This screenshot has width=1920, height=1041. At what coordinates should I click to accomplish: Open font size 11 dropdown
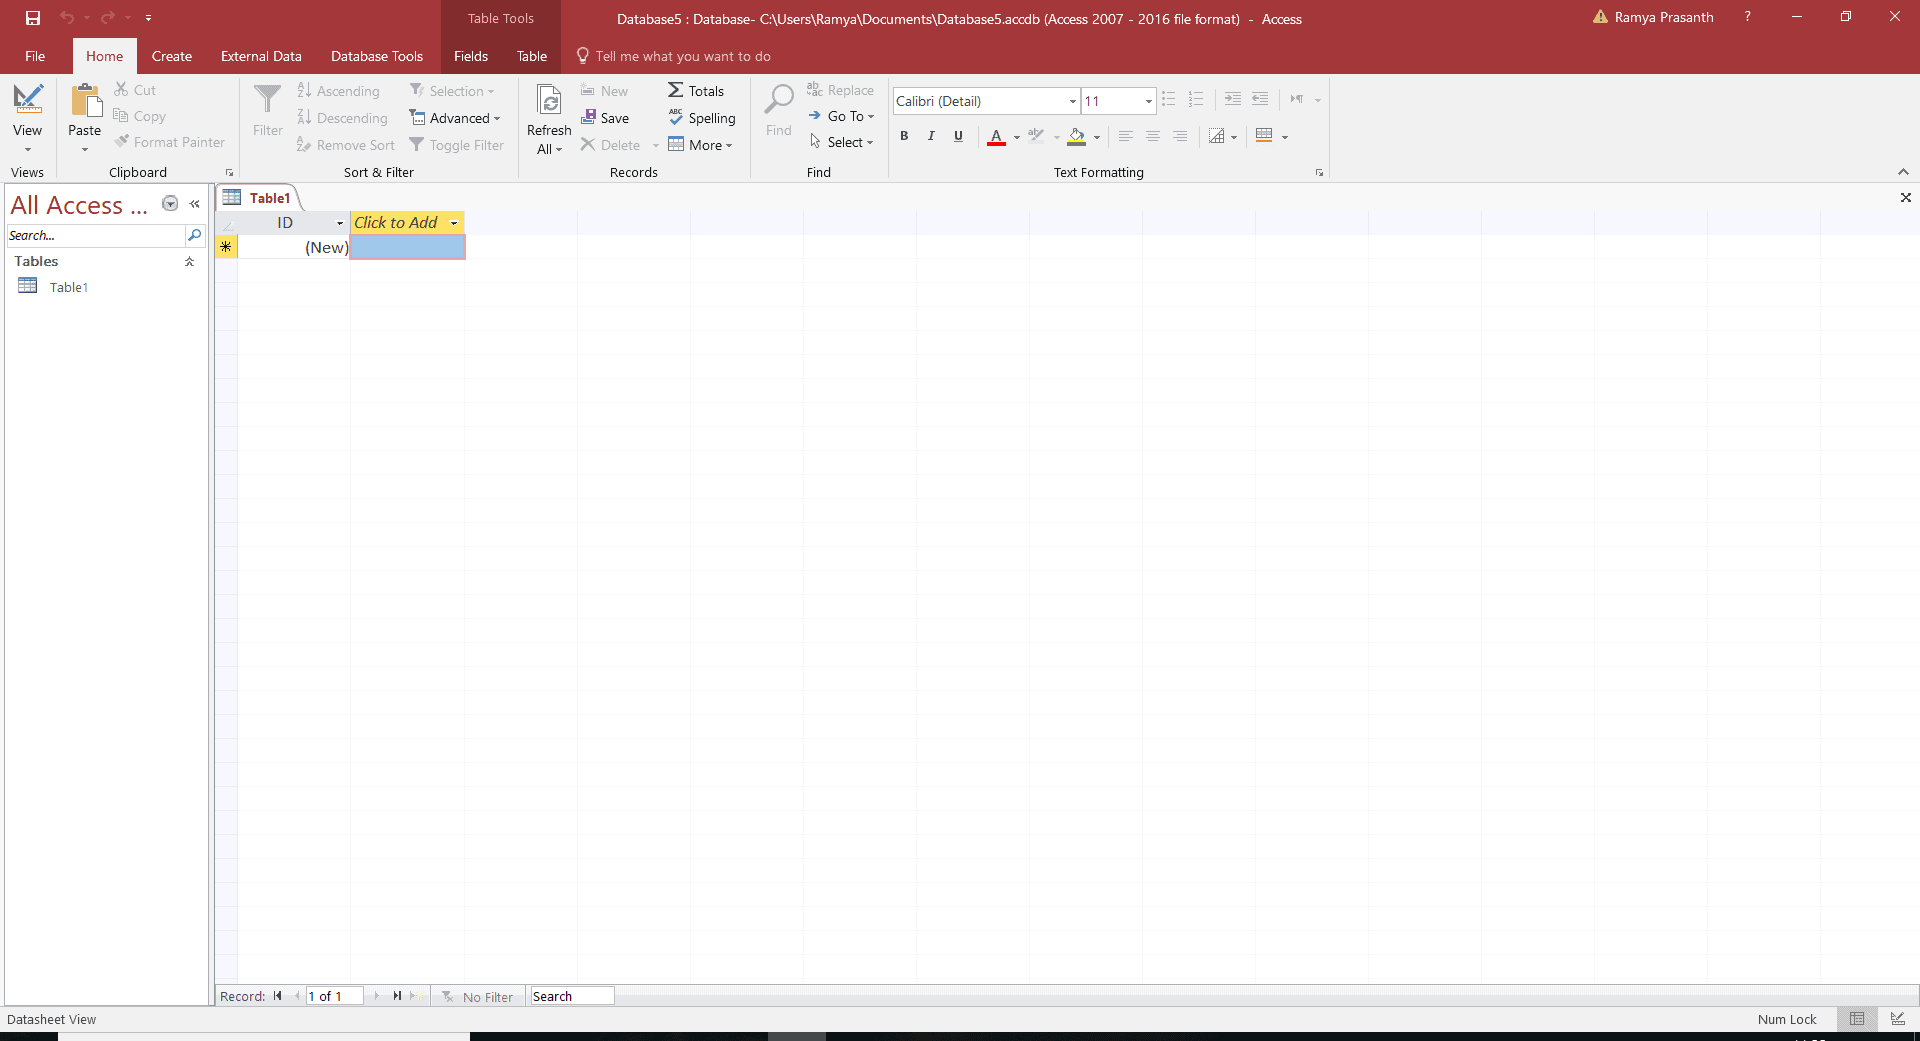1148,101
